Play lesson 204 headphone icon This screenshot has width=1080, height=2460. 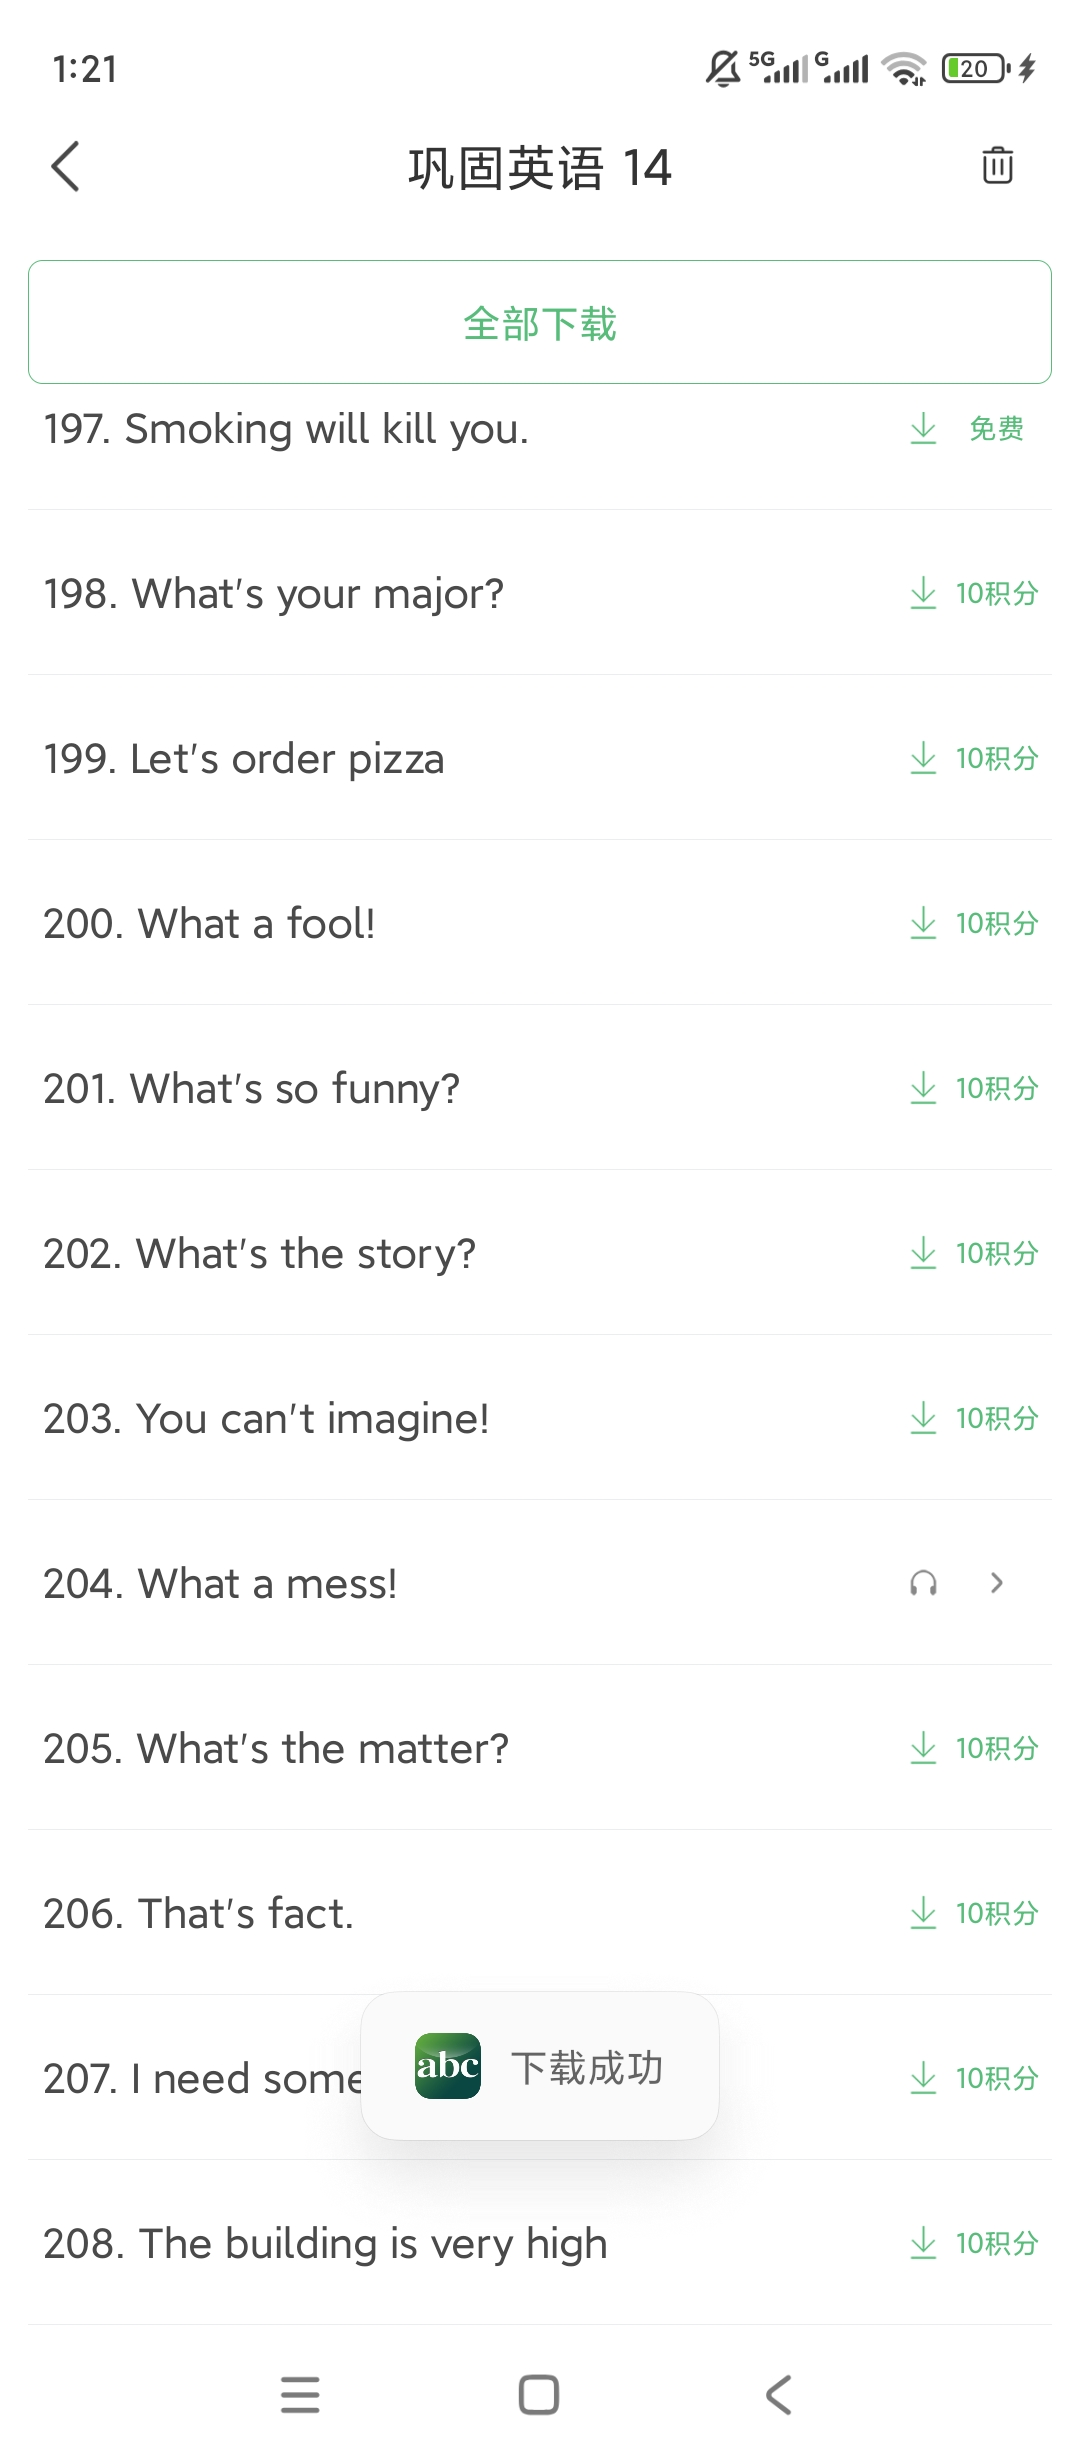(923, 1583)
